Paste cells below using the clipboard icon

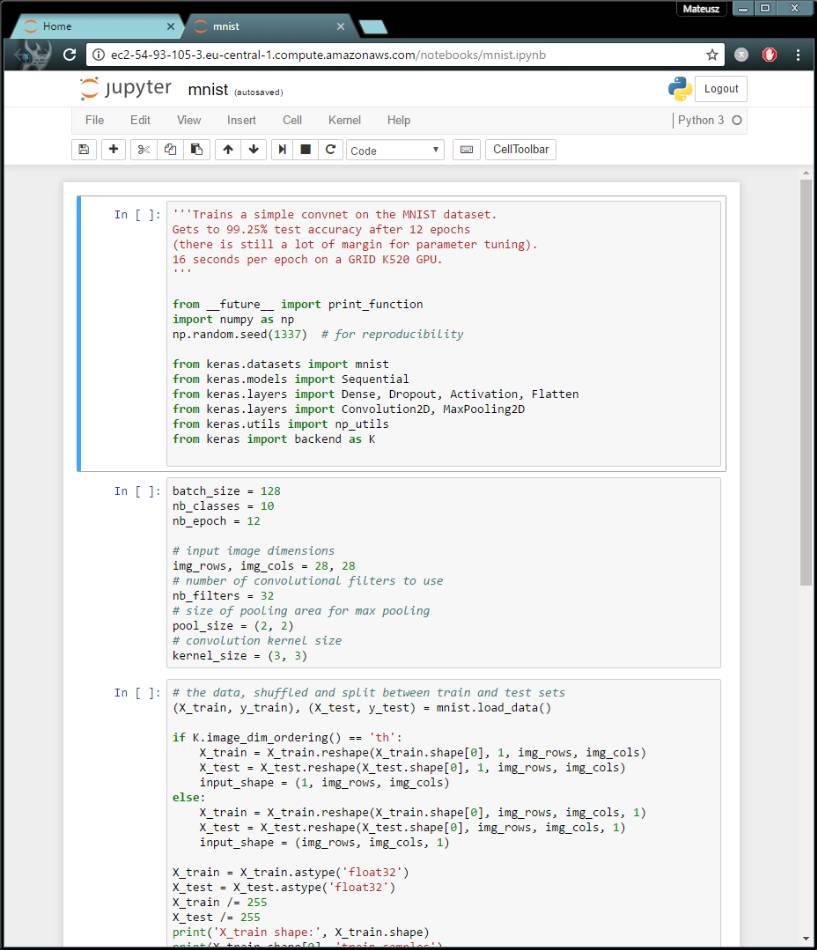point(197,150)
